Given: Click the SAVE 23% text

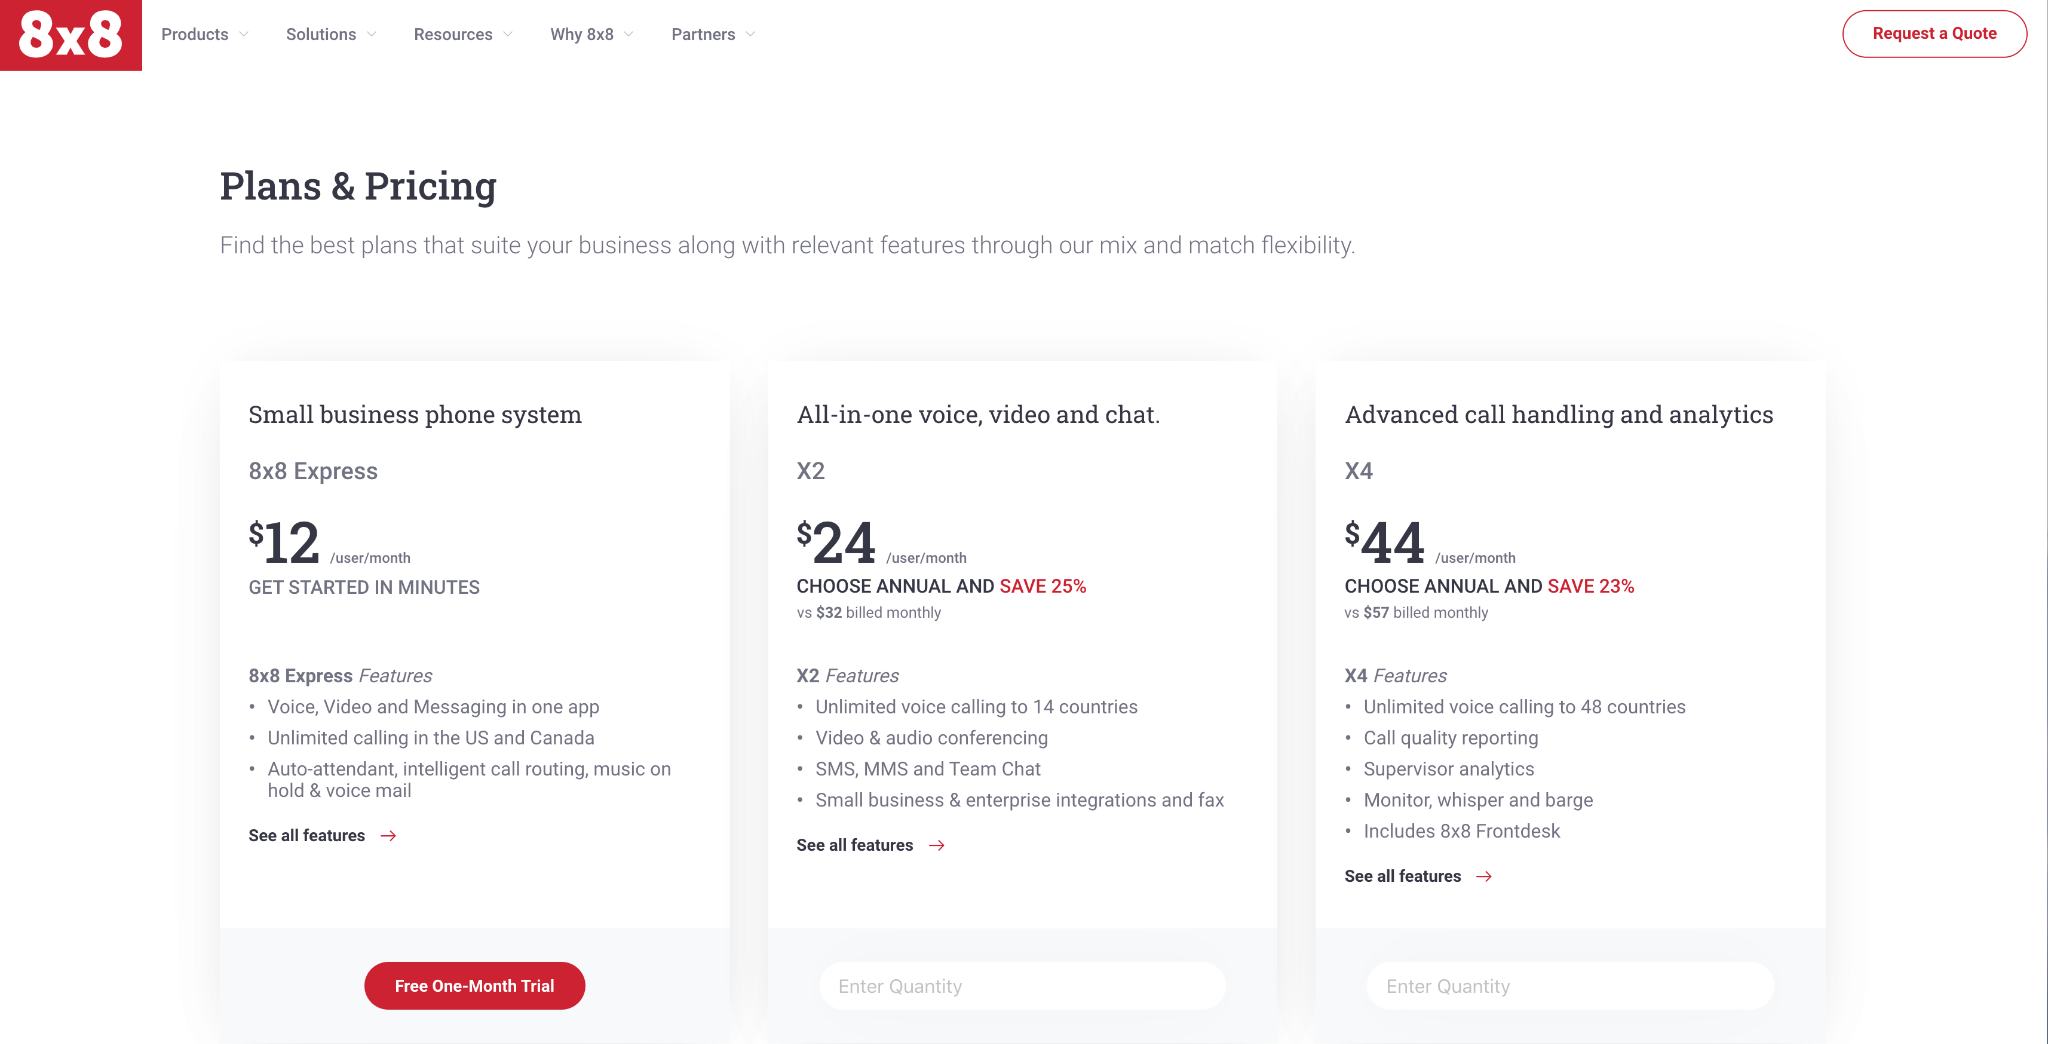Looking at the screenshot, I should click(1591, 587).
